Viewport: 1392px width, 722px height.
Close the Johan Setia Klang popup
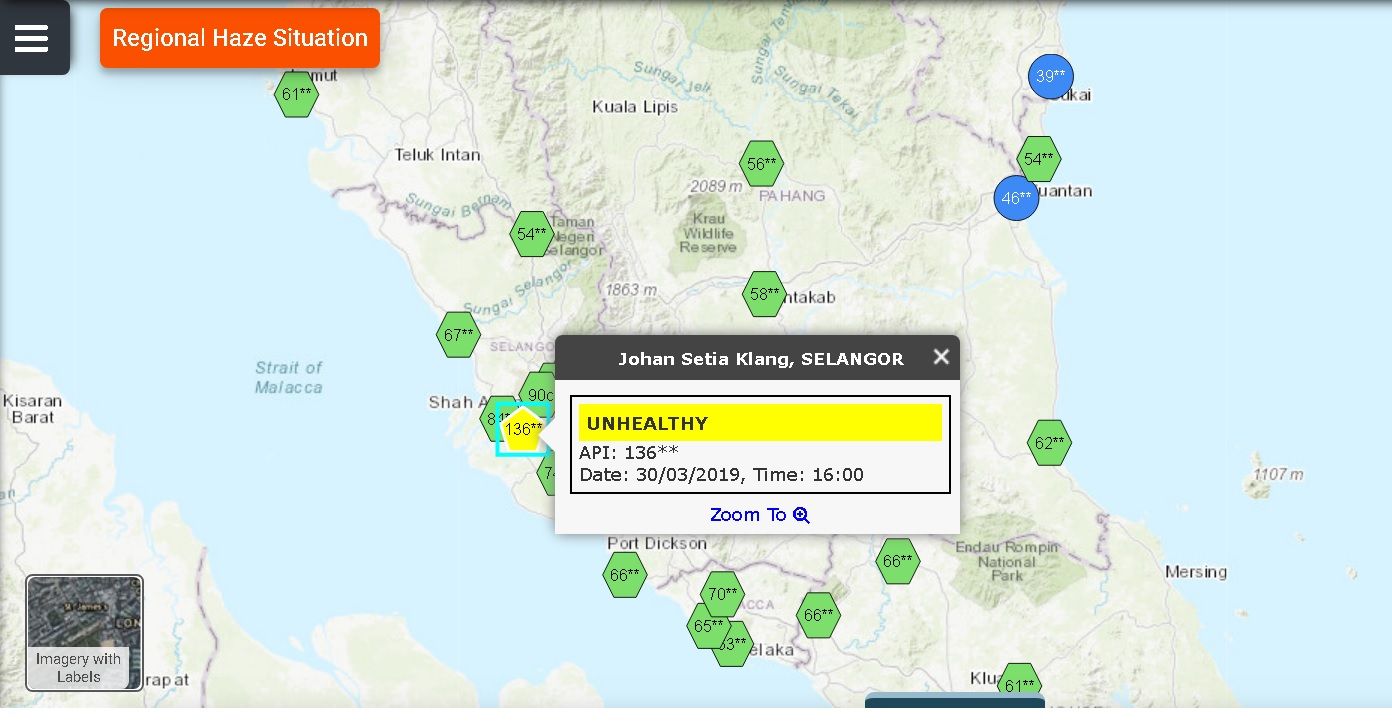(940, 357)
